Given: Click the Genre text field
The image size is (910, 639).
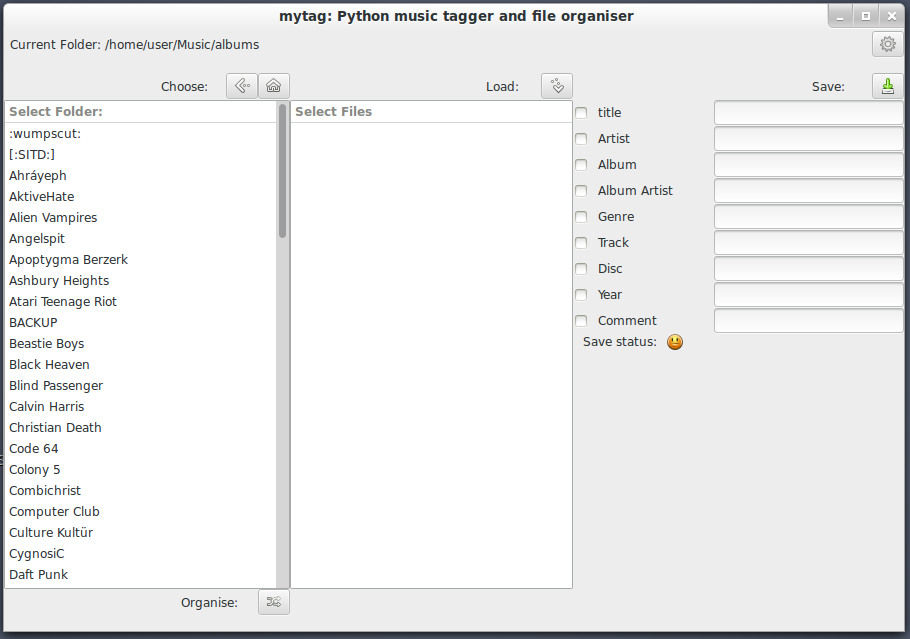Looking at the screenshot, I should (x=808, y=216).
